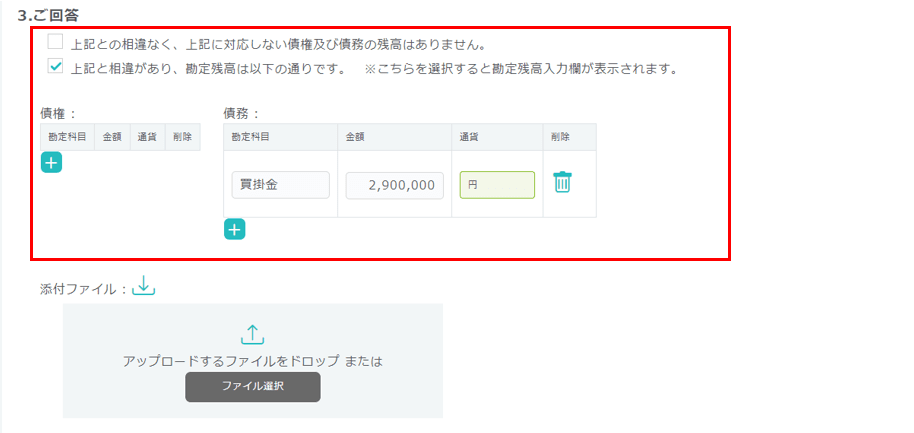Check the 上記との相違なく checkbox
This screenshot has height=433, width=914.
(55, 42)
